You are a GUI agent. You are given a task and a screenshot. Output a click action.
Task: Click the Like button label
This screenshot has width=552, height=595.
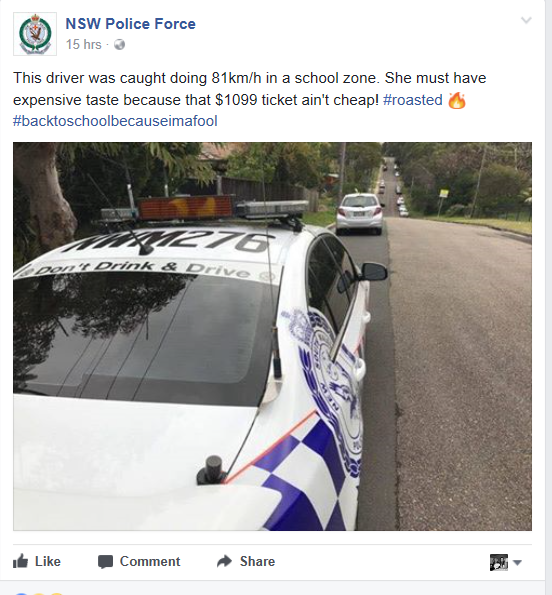[x=48, y=562]
